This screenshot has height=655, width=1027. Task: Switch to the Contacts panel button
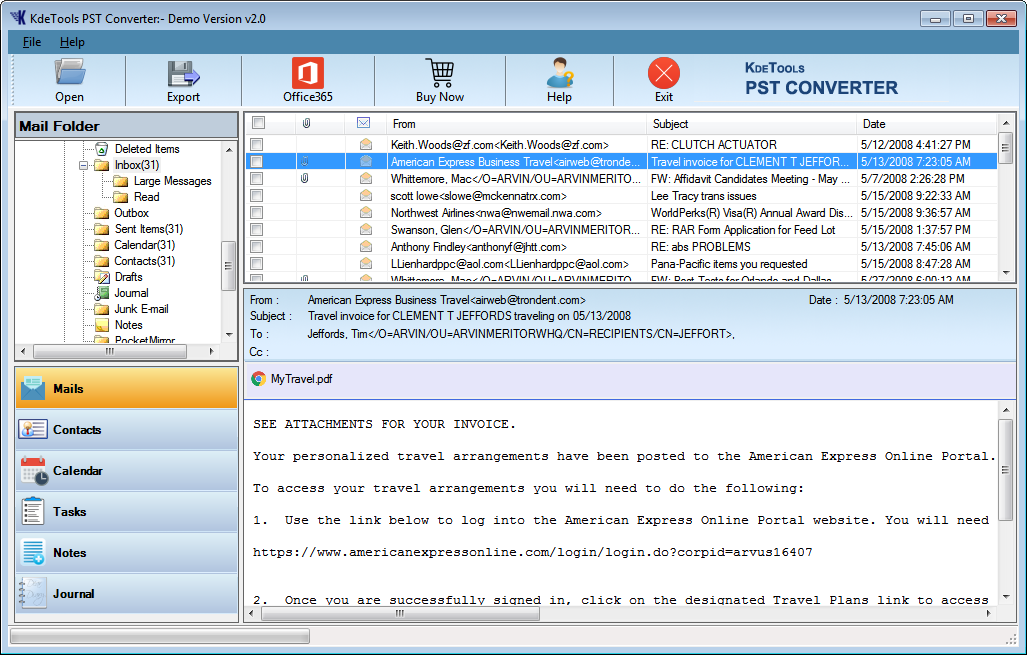coord(126,430)
